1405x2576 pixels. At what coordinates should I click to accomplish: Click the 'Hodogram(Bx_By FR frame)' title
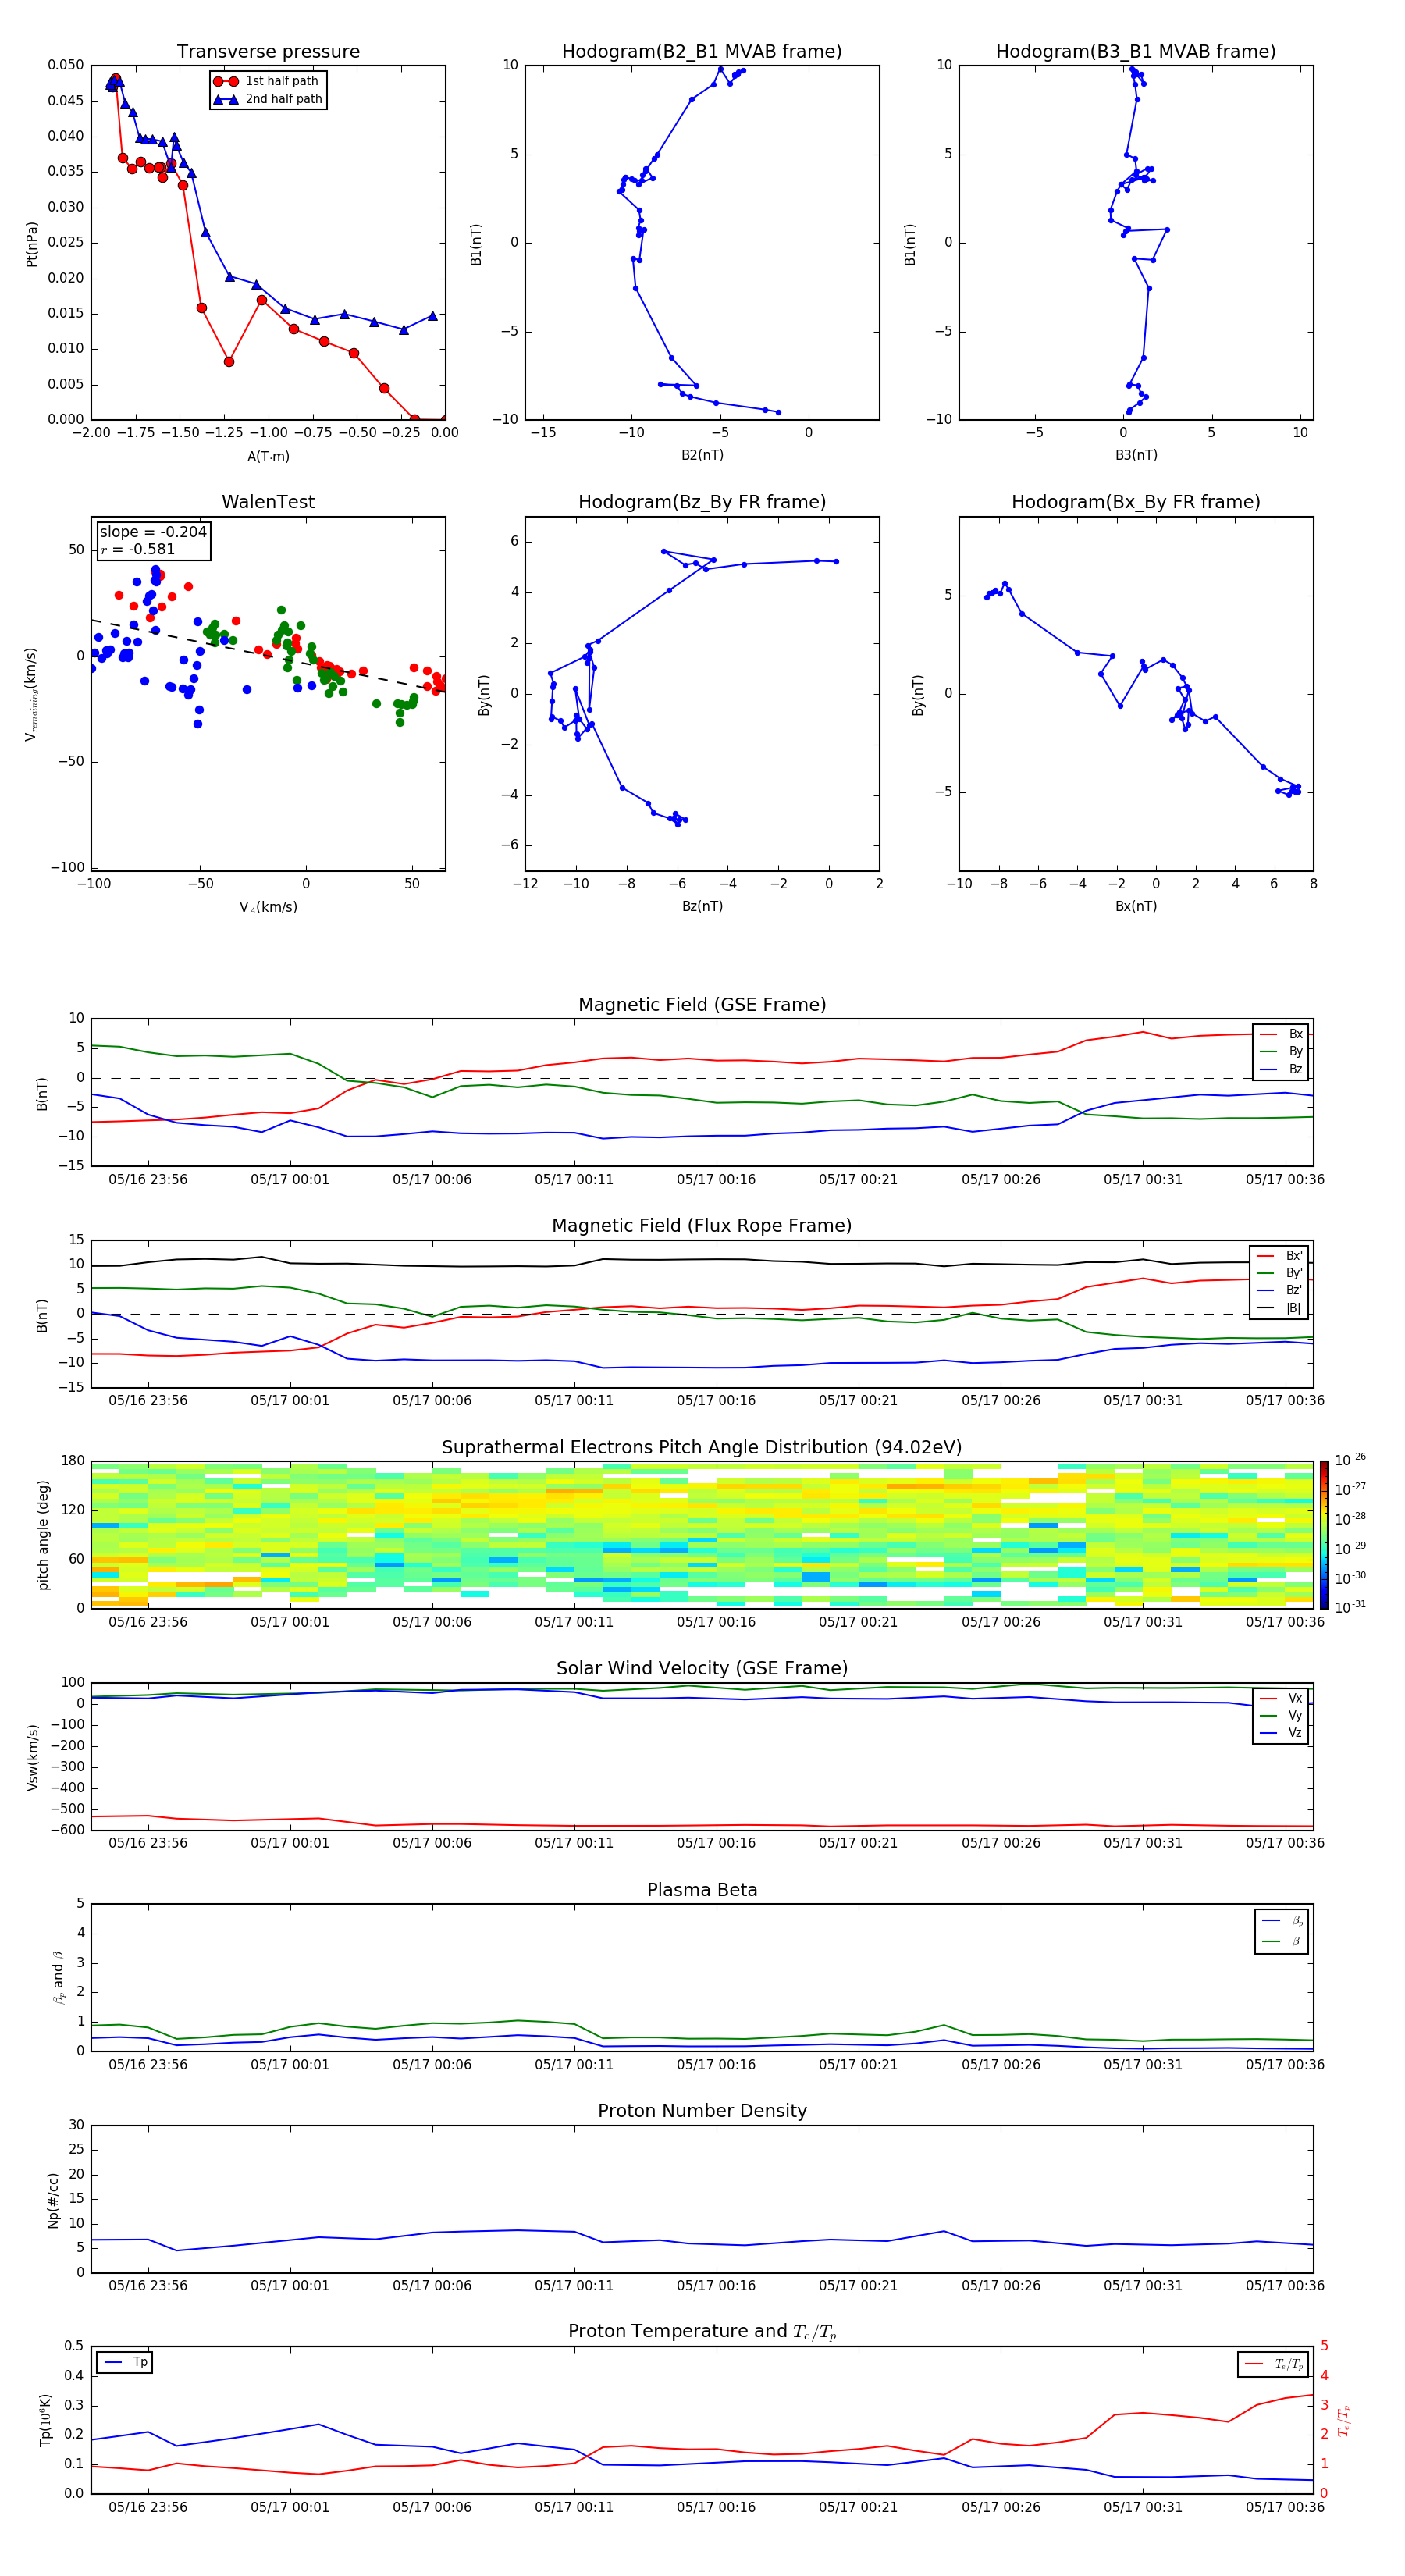pyautogui.click(x=1136, y=502)
